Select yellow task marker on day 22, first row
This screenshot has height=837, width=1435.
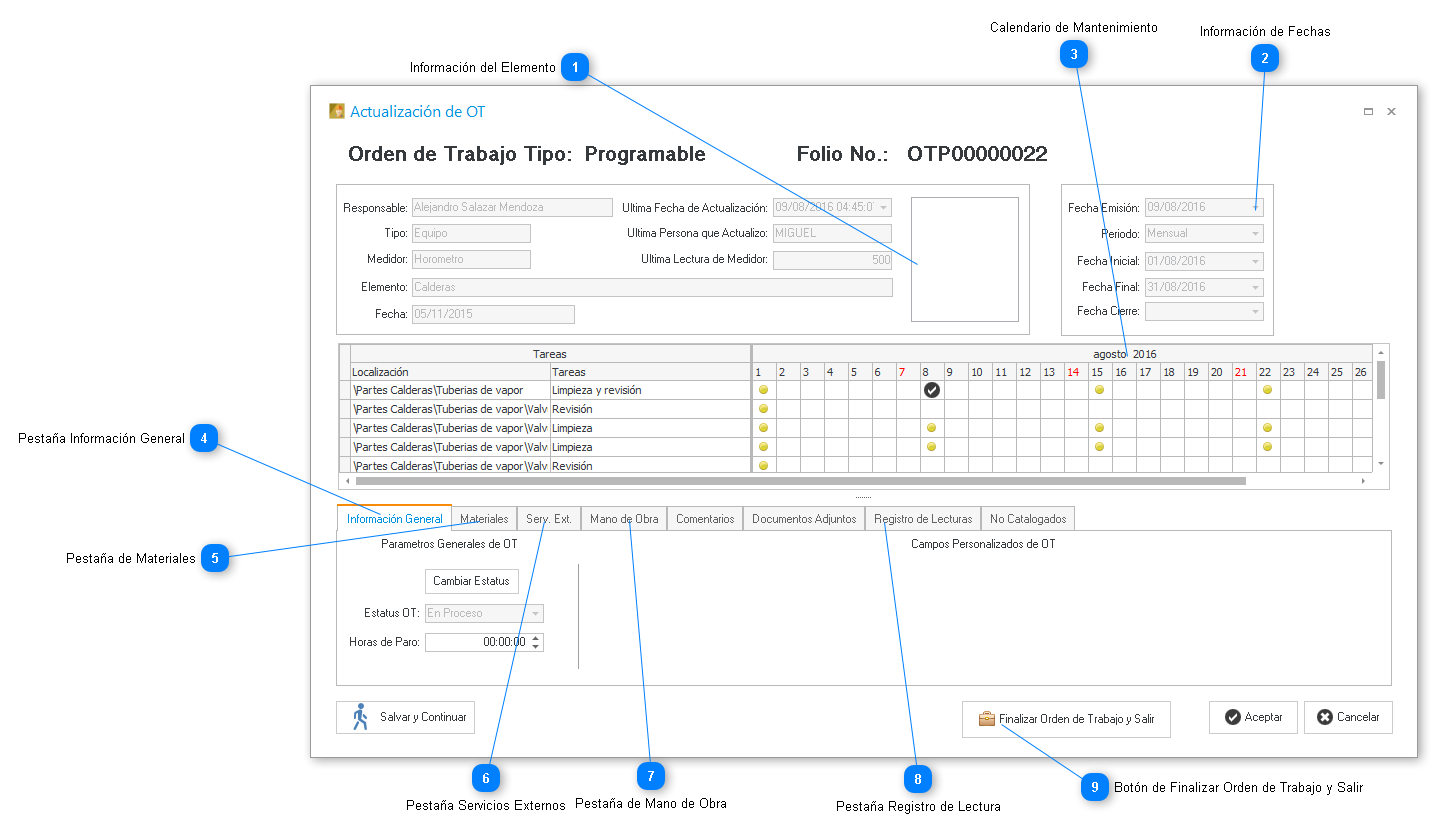[x=1267, y=390]
